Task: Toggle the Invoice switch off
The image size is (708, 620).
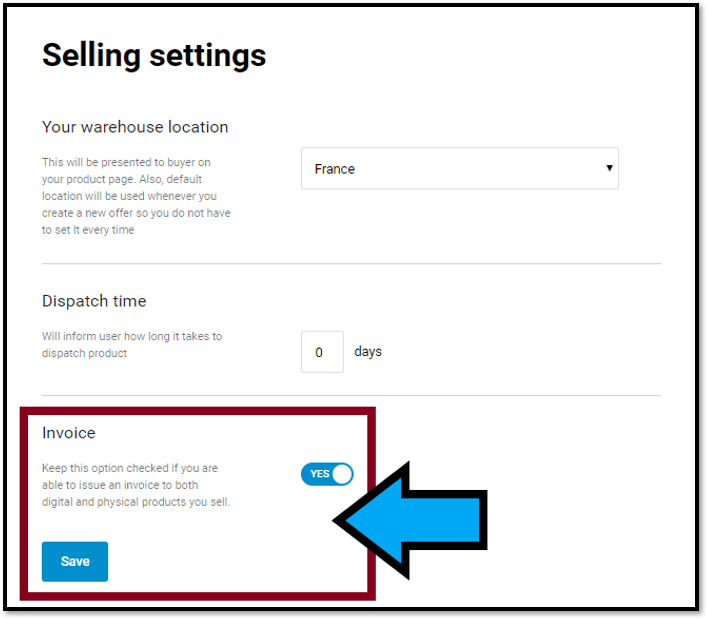Action: pos(327,473)
